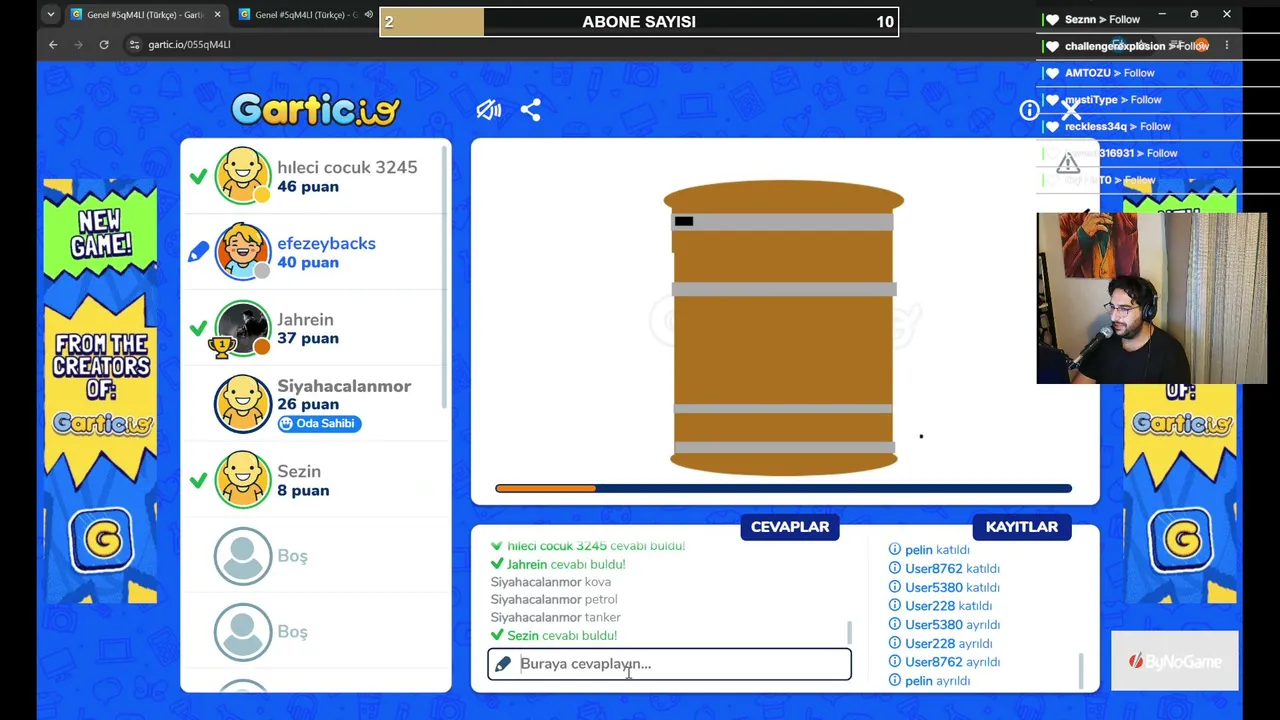Click the 'Siyahacalanmor tanker' answer

click(556, 617)
